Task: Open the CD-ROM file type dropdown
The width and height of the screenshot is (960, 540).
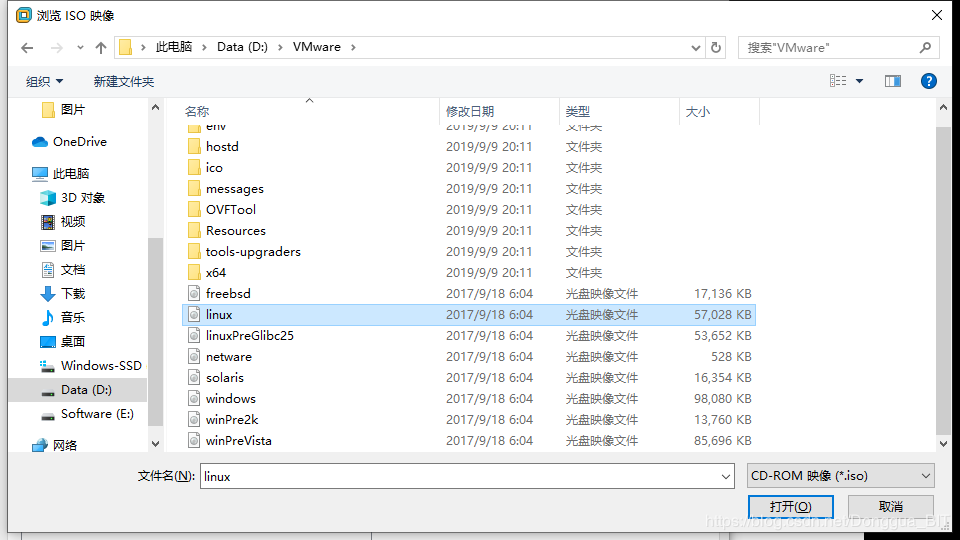Action: click(x=840, y=477)
